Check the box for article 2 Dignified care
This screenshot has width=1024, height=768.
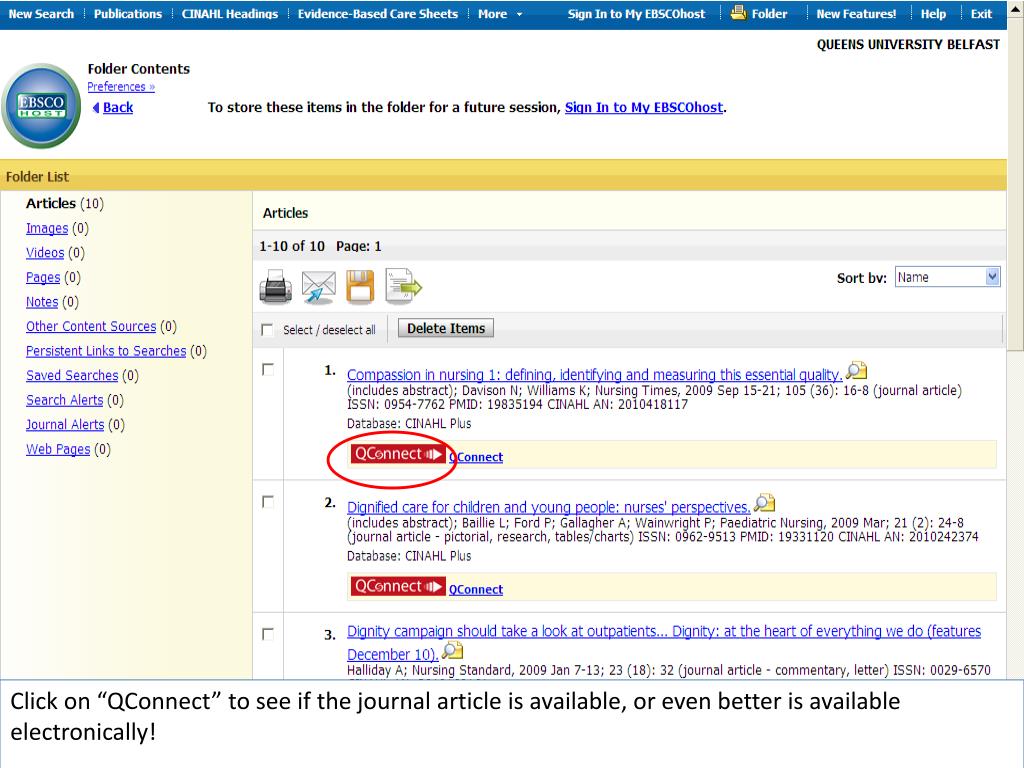click(268, 502)
